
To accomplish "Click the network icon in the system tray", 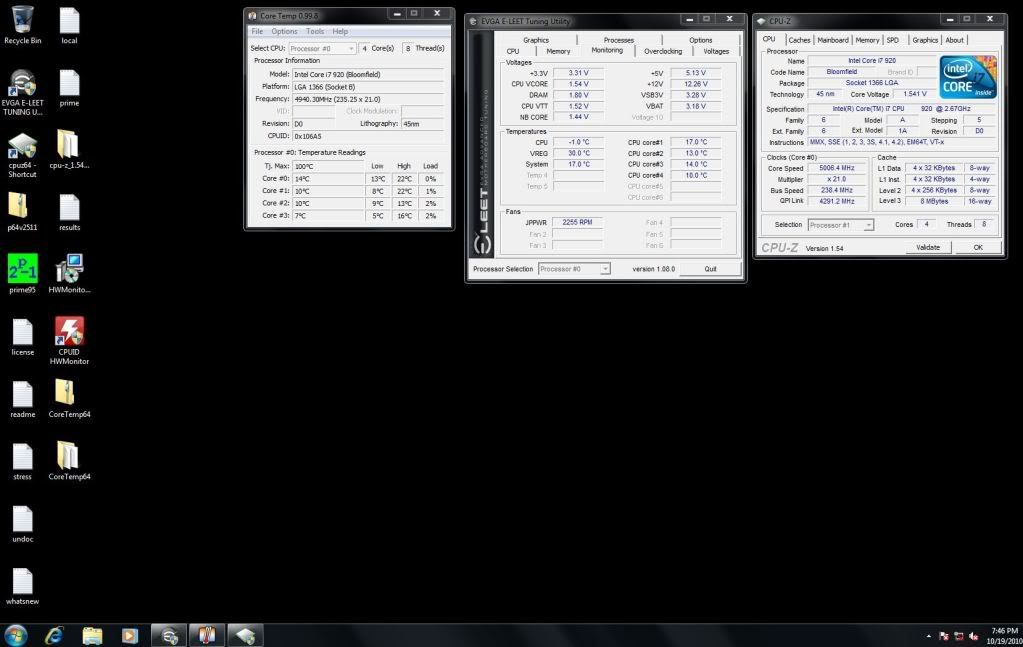I will [x=958, y=636].
